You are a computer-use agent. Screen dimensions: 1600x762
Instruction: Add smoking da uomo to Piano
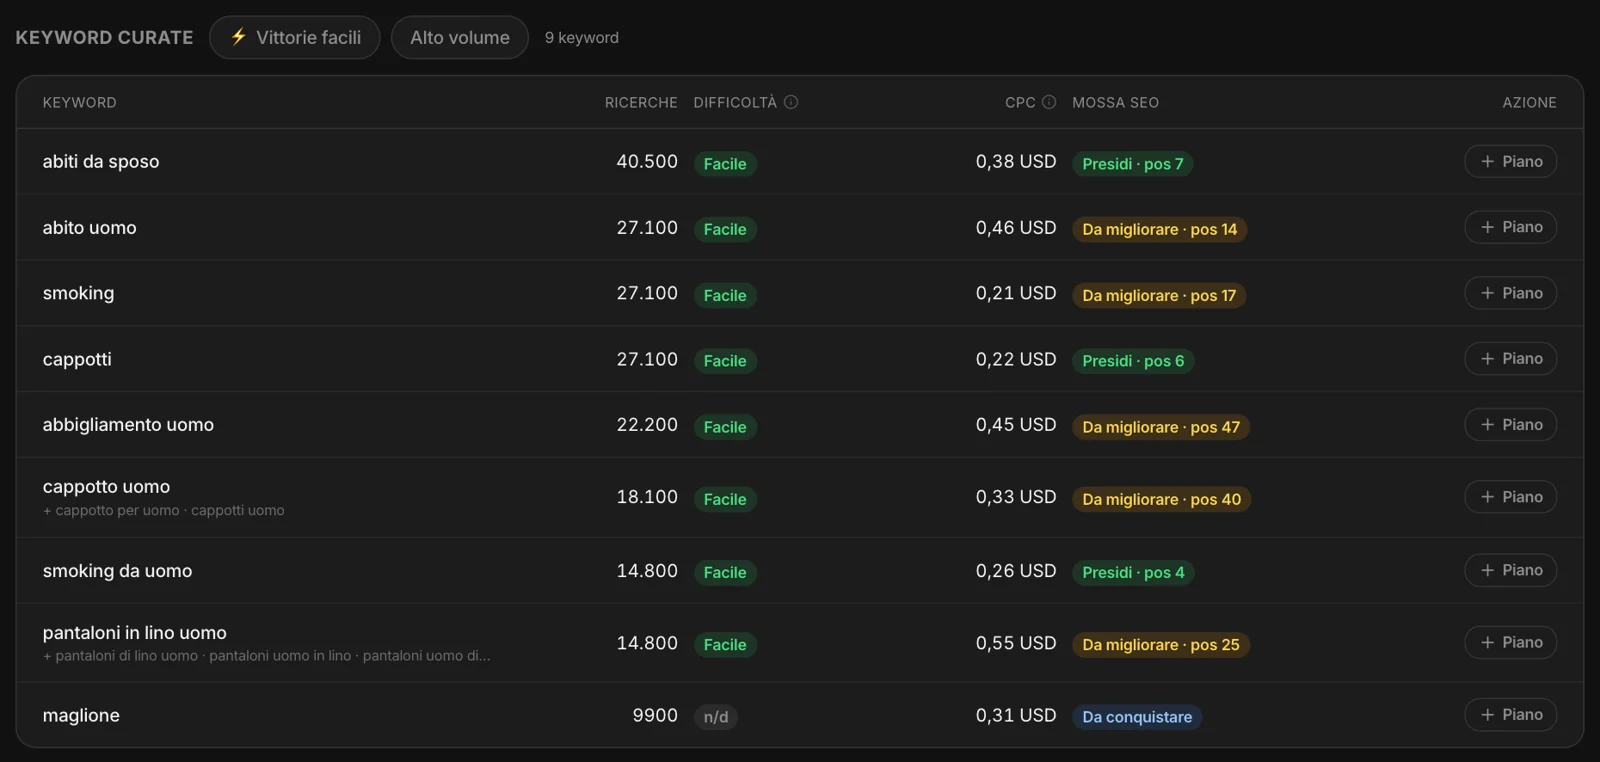click(1511, 570)
